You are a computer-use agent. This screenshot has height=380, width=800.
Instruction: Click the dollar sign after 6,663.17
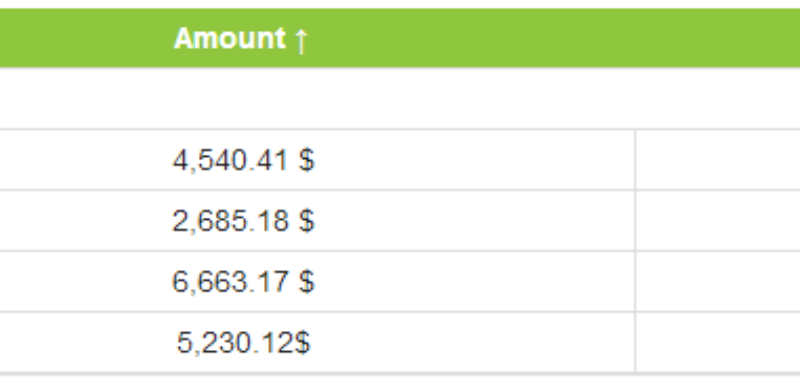point(307,282)
